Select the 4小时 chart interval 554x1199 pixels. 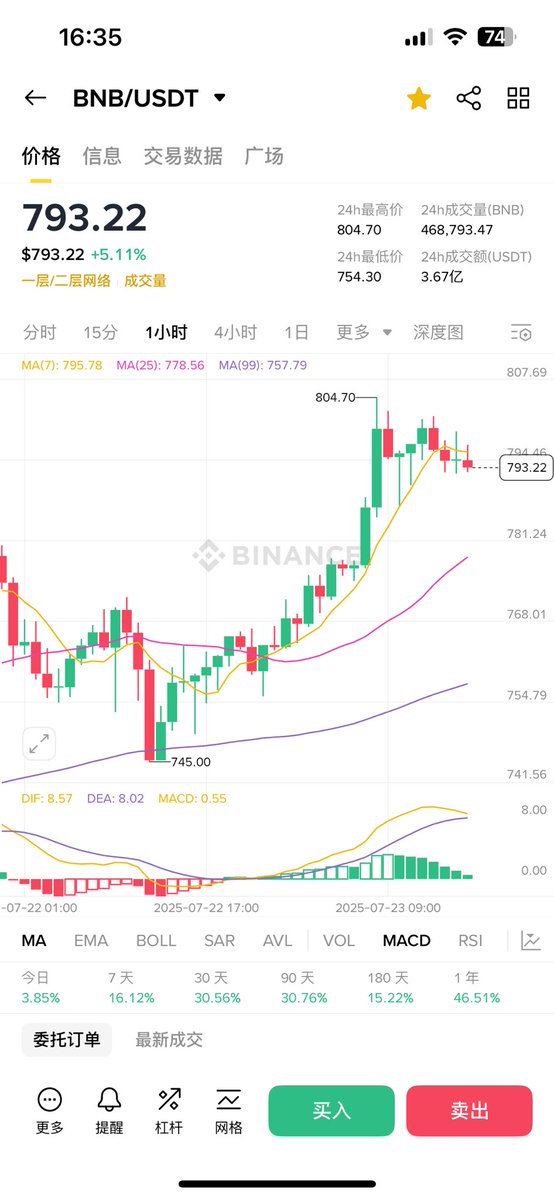click(236, 333)
